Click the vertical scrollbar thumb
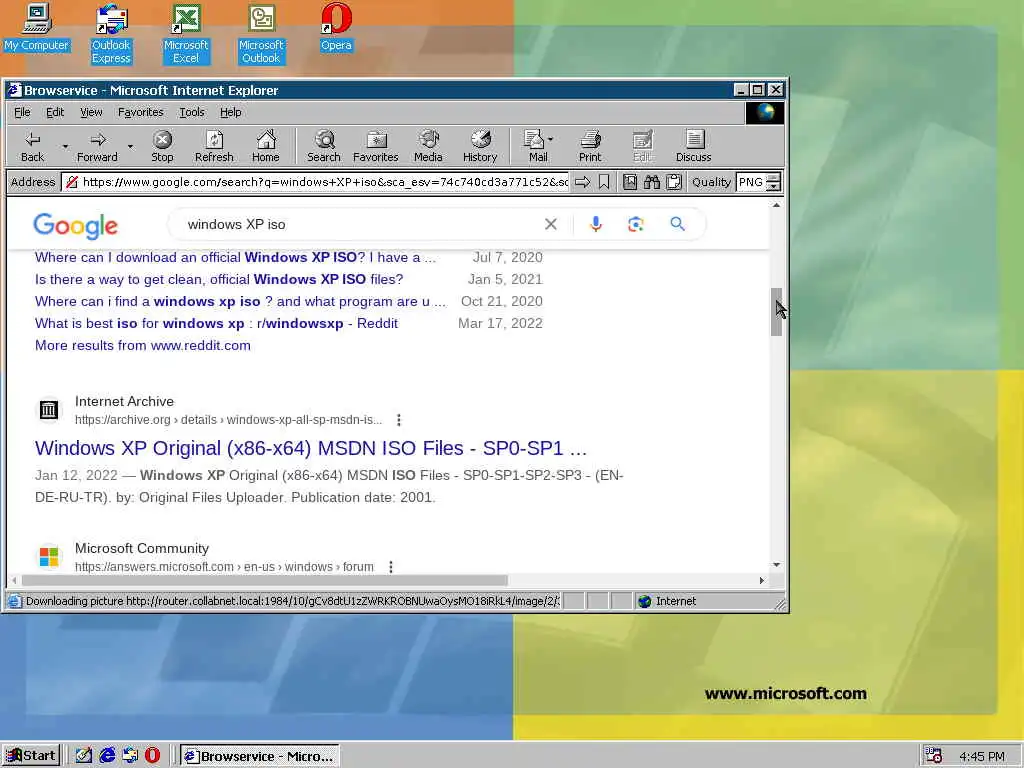Screen dimensions: 1024x768 pos(776,312)
